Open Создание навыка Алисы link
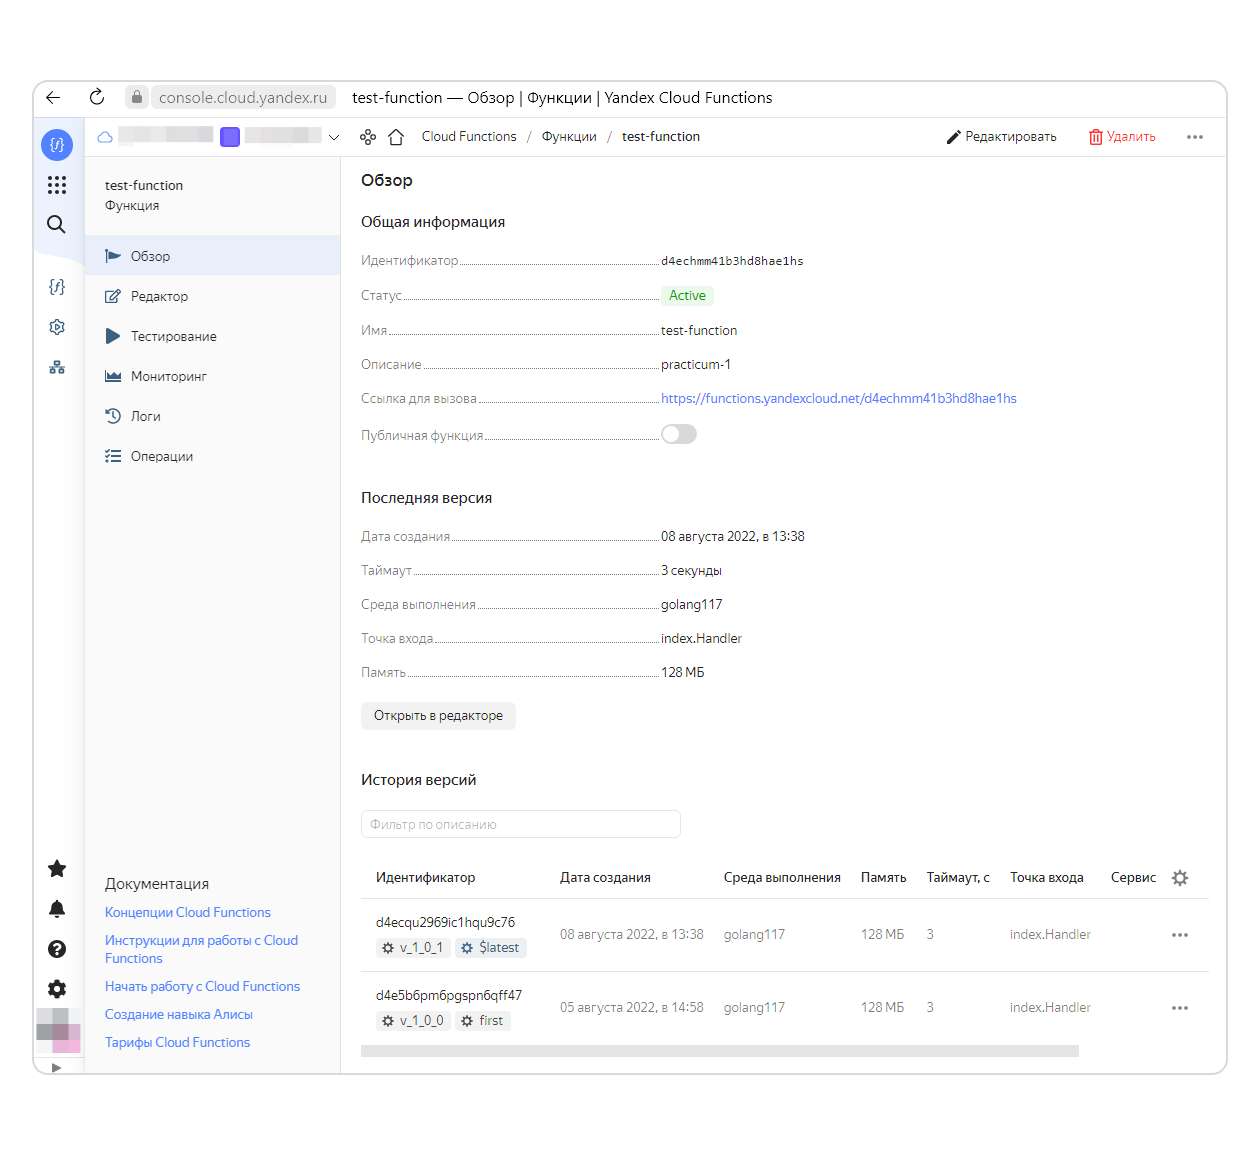1260x1155 pixels. 179,1015
